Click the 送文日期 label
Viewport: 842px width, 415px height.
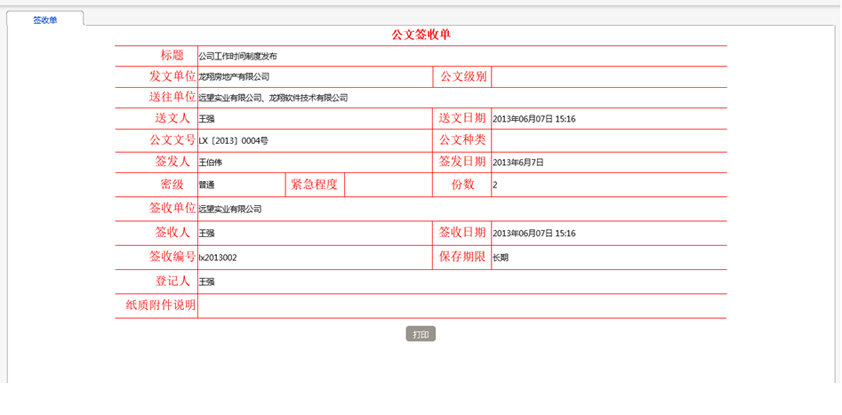pyautogui.click(x=462, y=118)
